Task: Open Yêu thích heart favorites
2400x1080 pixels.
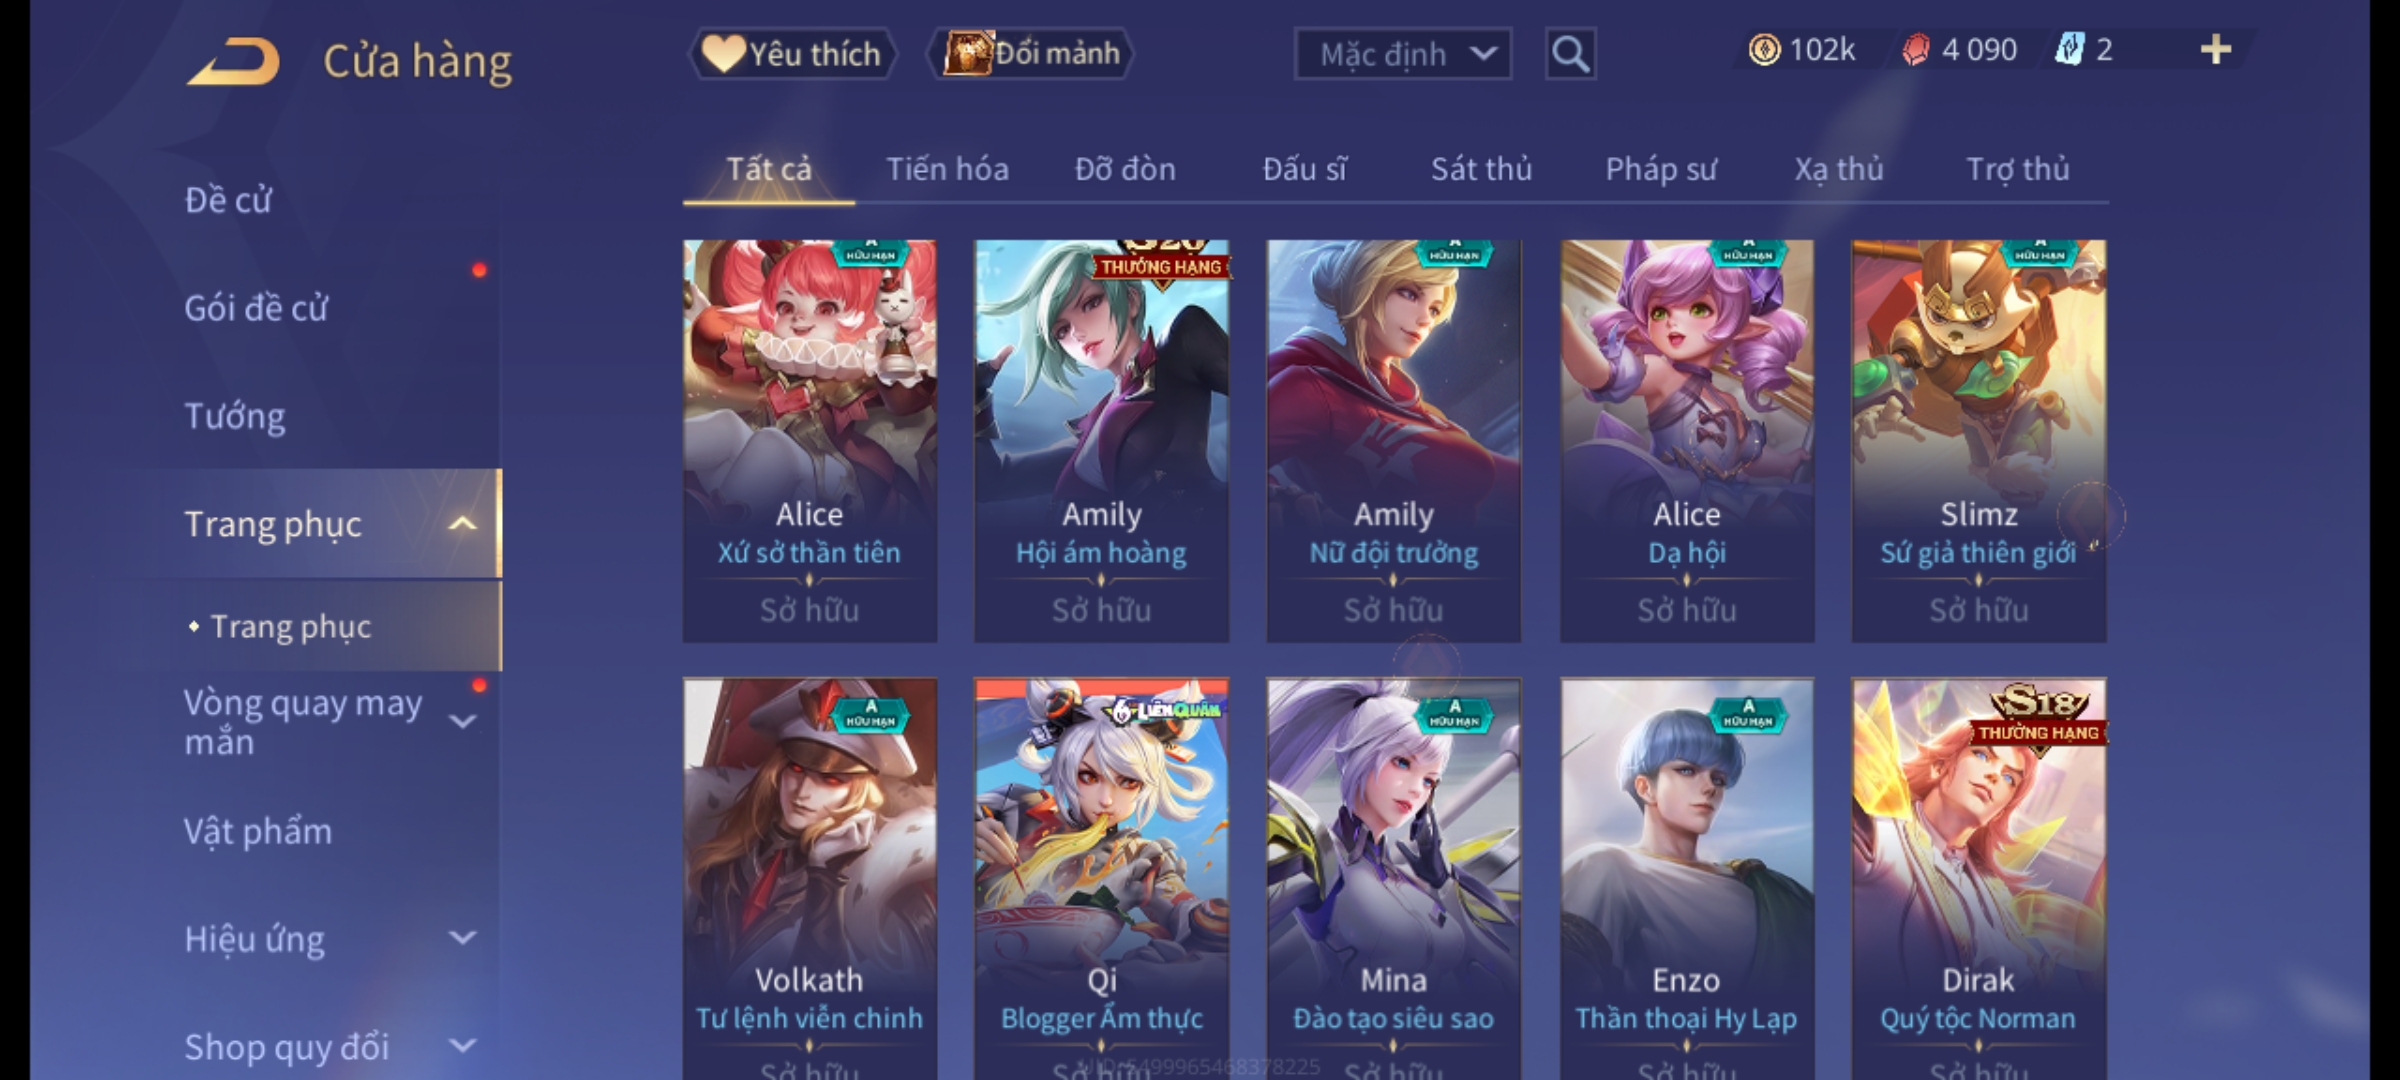Action: coord(792,53)
